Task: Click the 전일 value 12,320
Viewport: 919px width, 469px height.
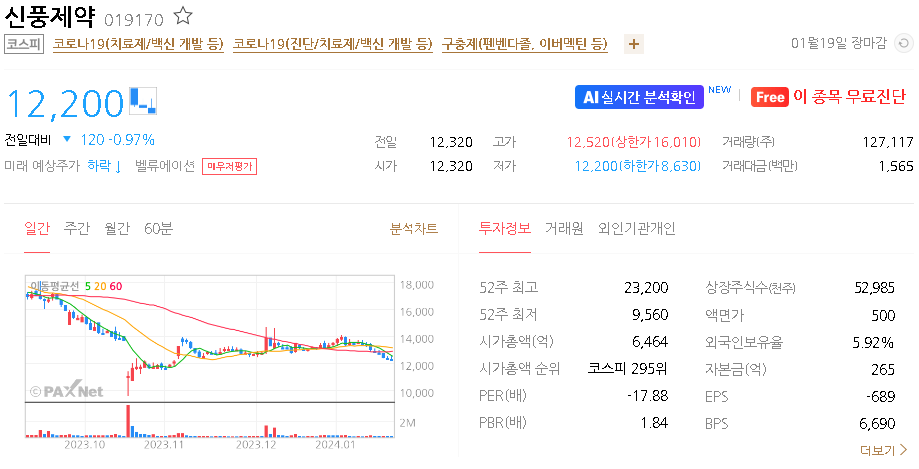Action: [x=451, y=142]
